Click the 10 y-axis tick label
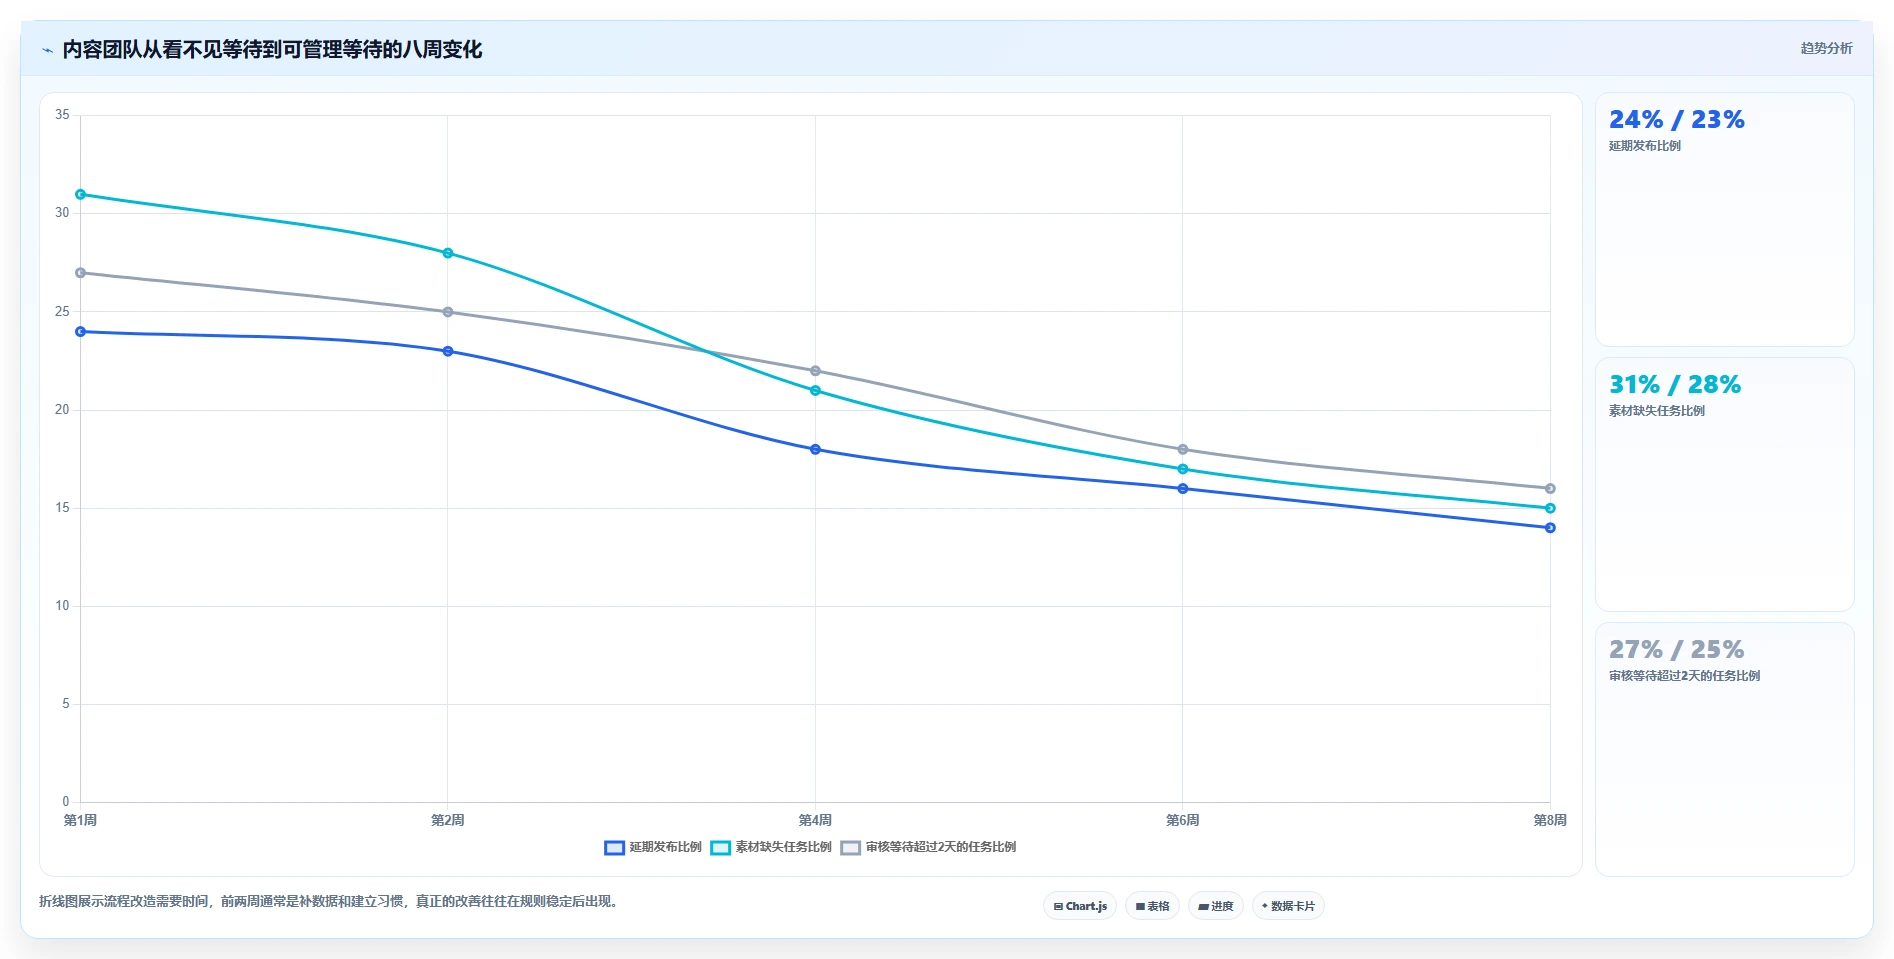Screen dimensions: 1894x959 (62, 606)
